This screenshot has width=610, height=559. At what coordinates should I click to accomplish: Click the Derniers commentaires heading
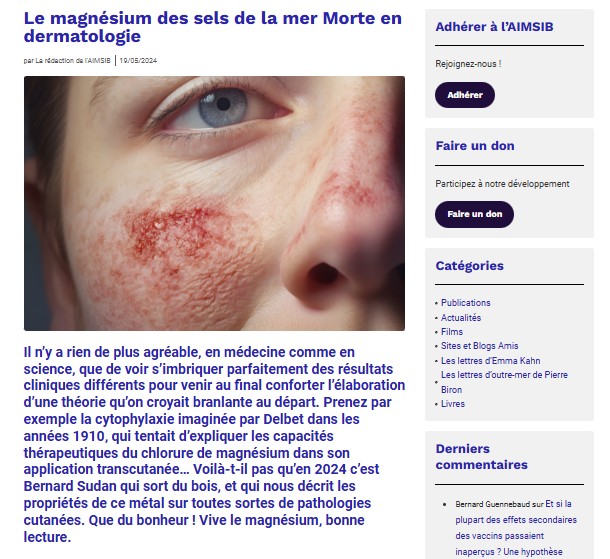pyautogui.click(x=481, y=457)
